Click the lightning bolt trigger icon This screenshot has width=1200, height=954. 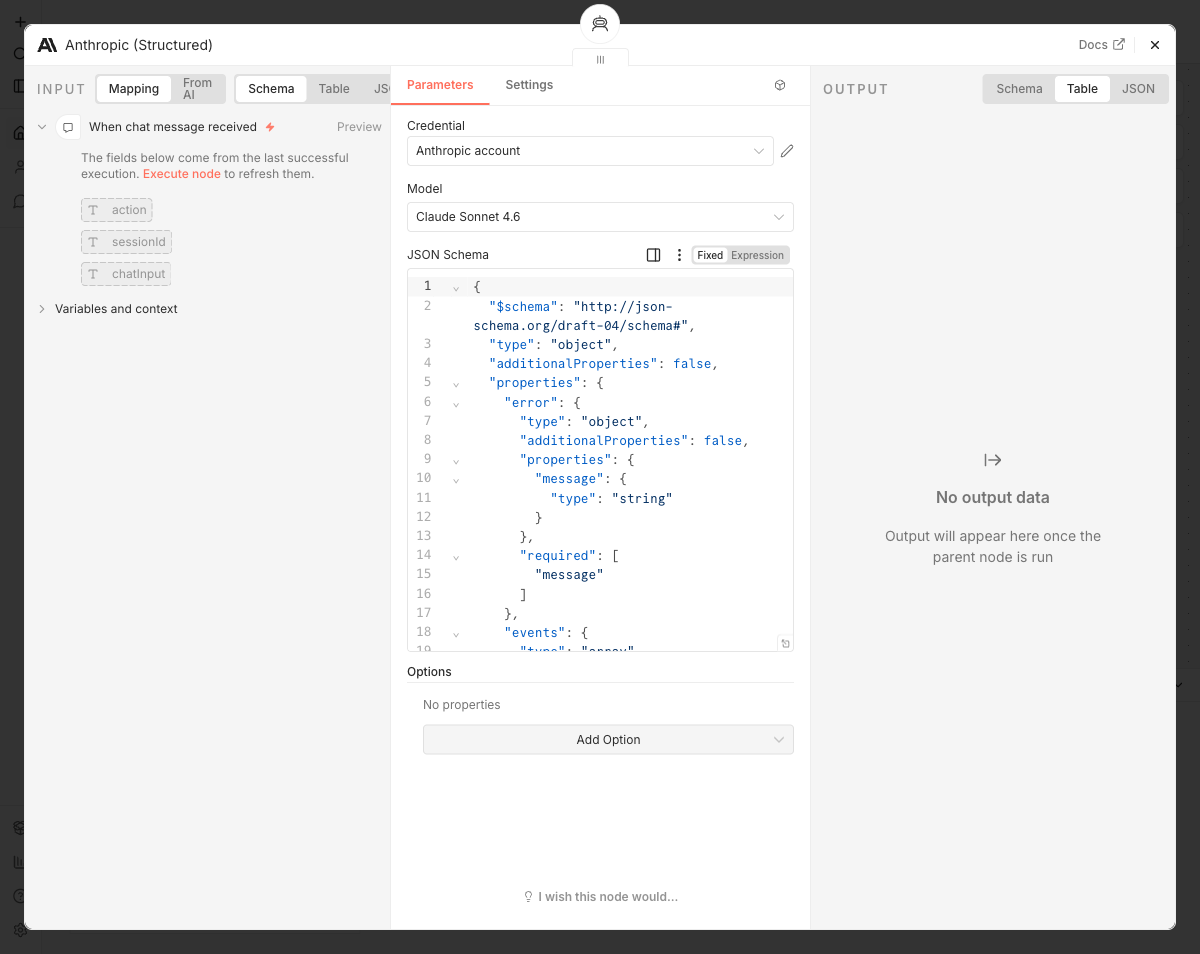point(270,127)
